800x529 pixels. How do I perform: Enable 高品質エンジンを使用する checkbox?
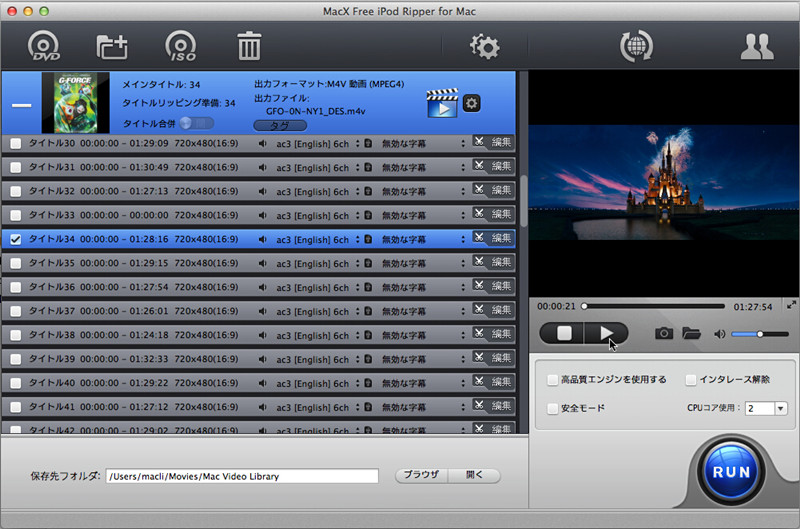click(552, 380)
